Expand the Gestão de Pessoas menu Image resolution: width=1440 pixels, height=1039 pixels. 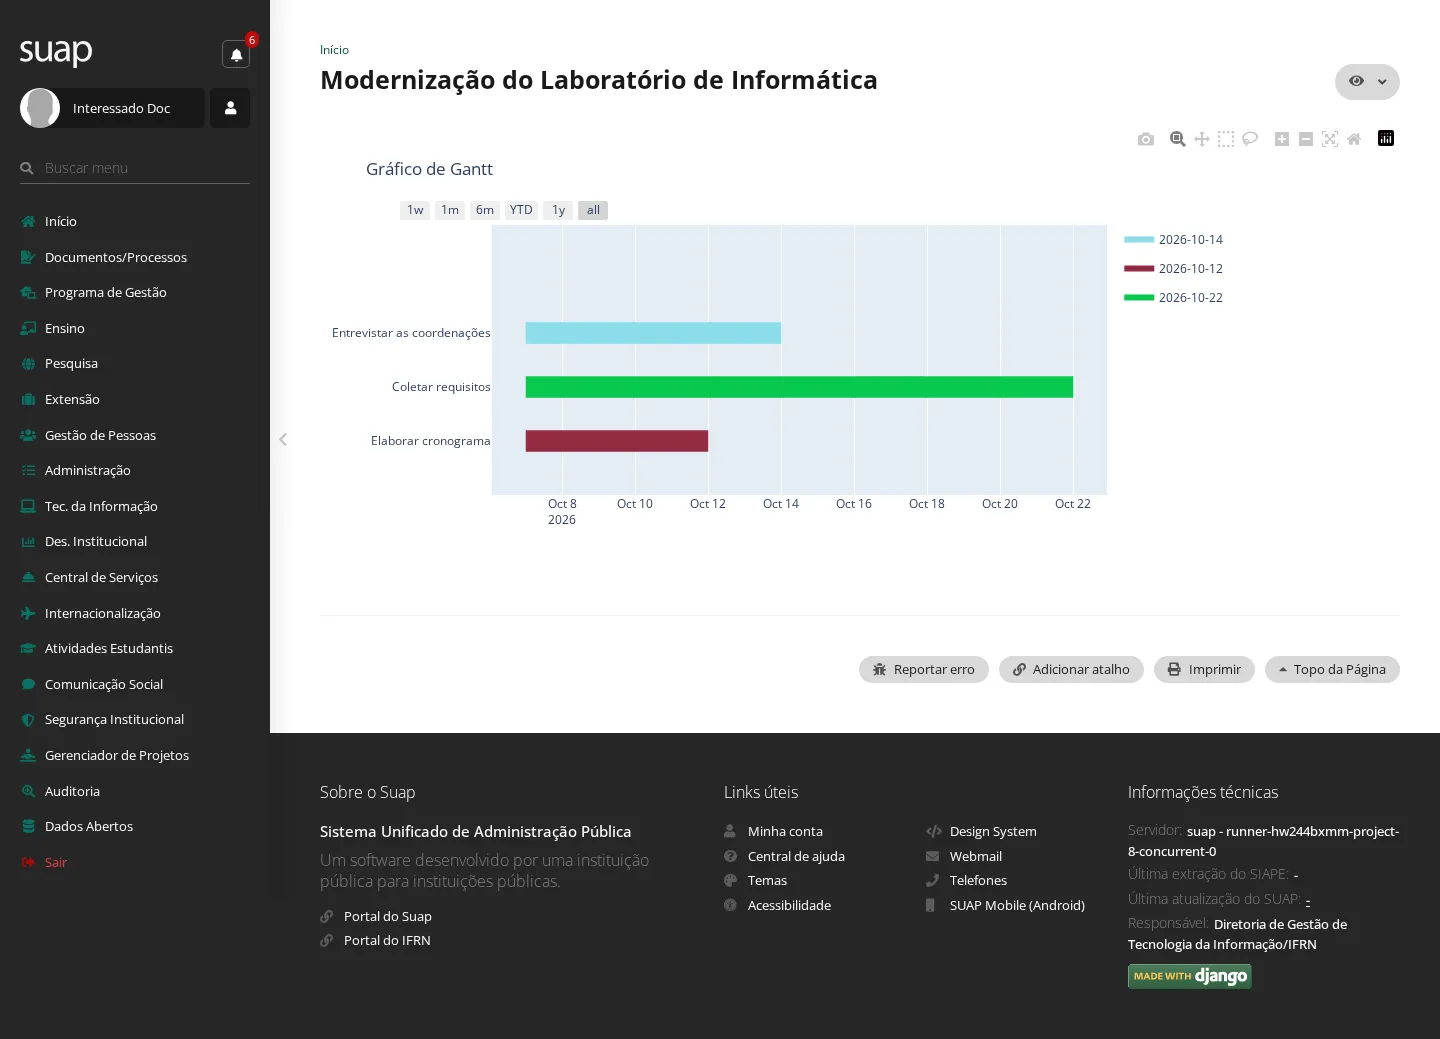point(135,435)
